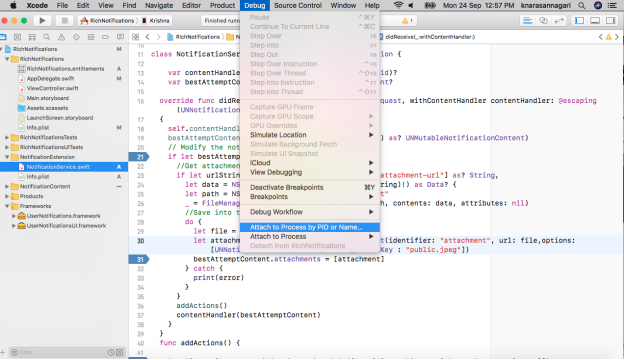Image resolution: width=624 pixels, height=360 pixels.
Task: Open the Report navigator
Action: (120, 37)
